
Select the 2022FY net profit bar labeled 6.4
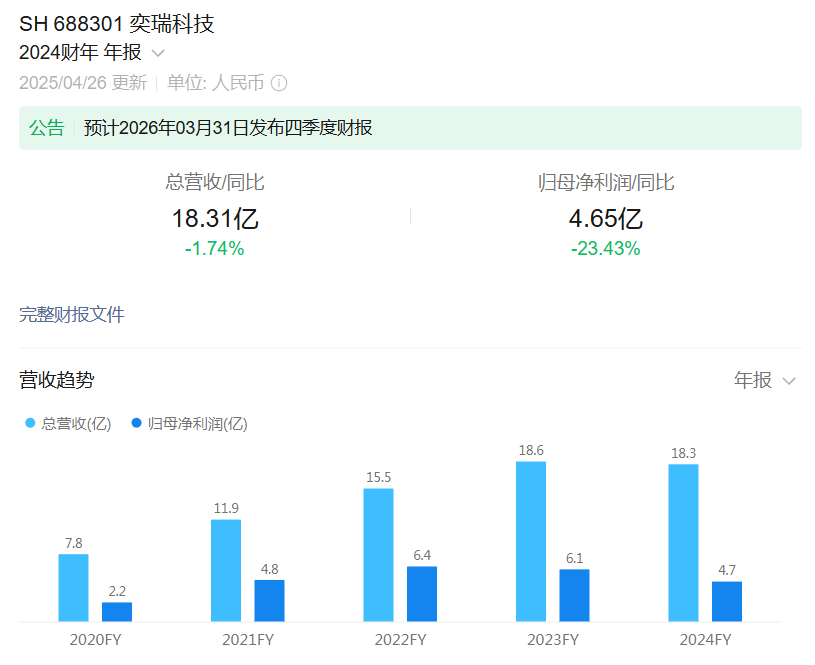(x=422, y=594)
